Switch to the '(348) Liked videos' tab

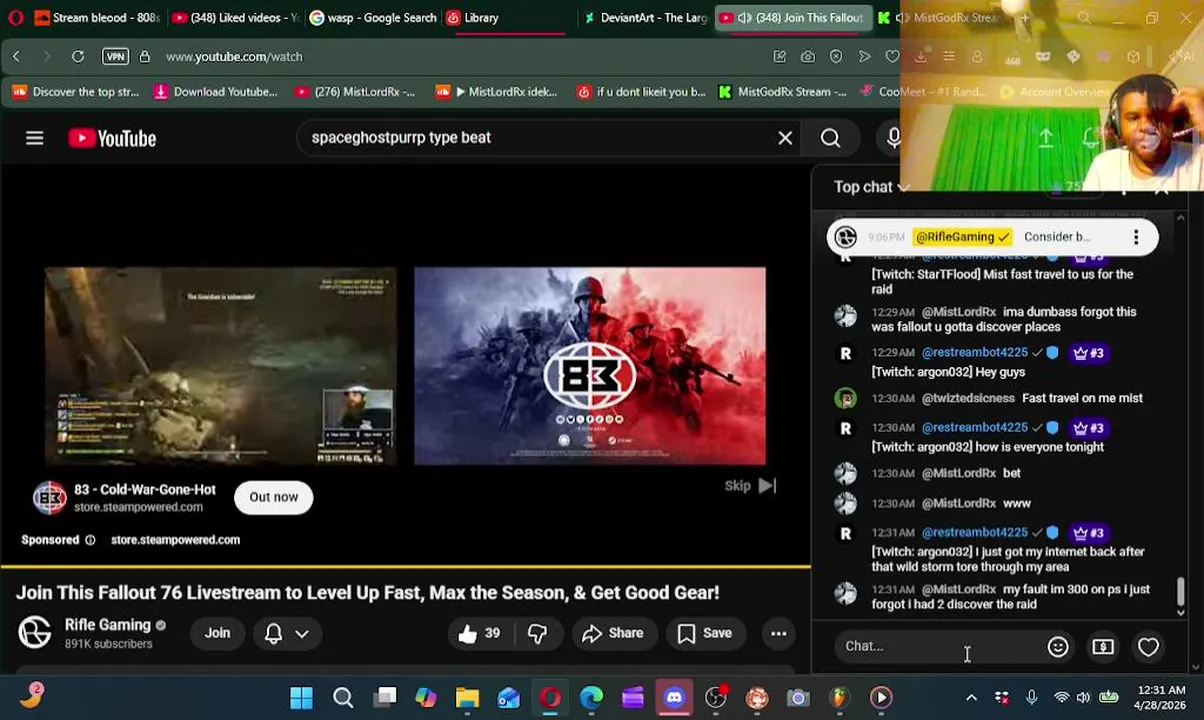(x=234, y=18)
